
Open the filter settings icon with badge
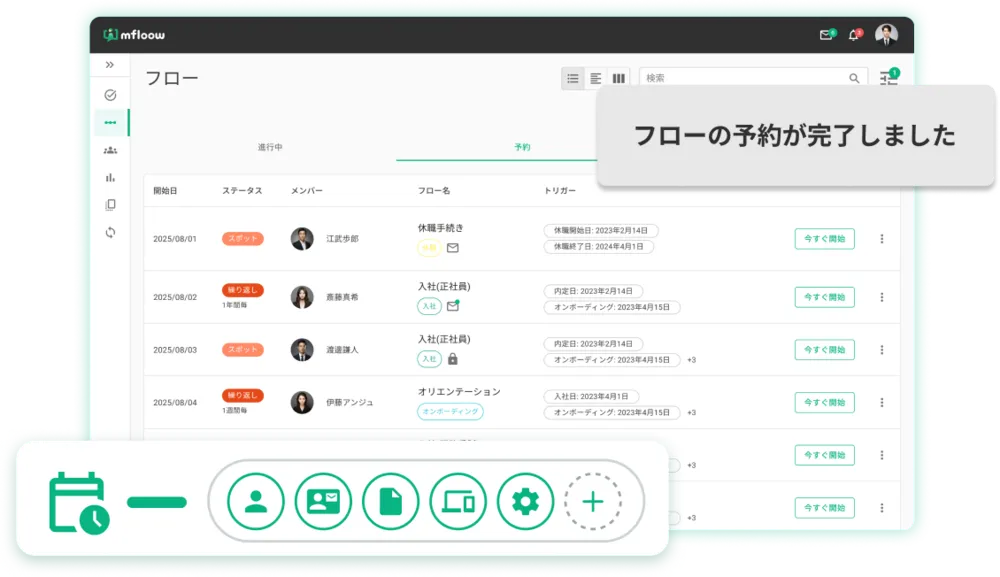[x=889, y=77]
